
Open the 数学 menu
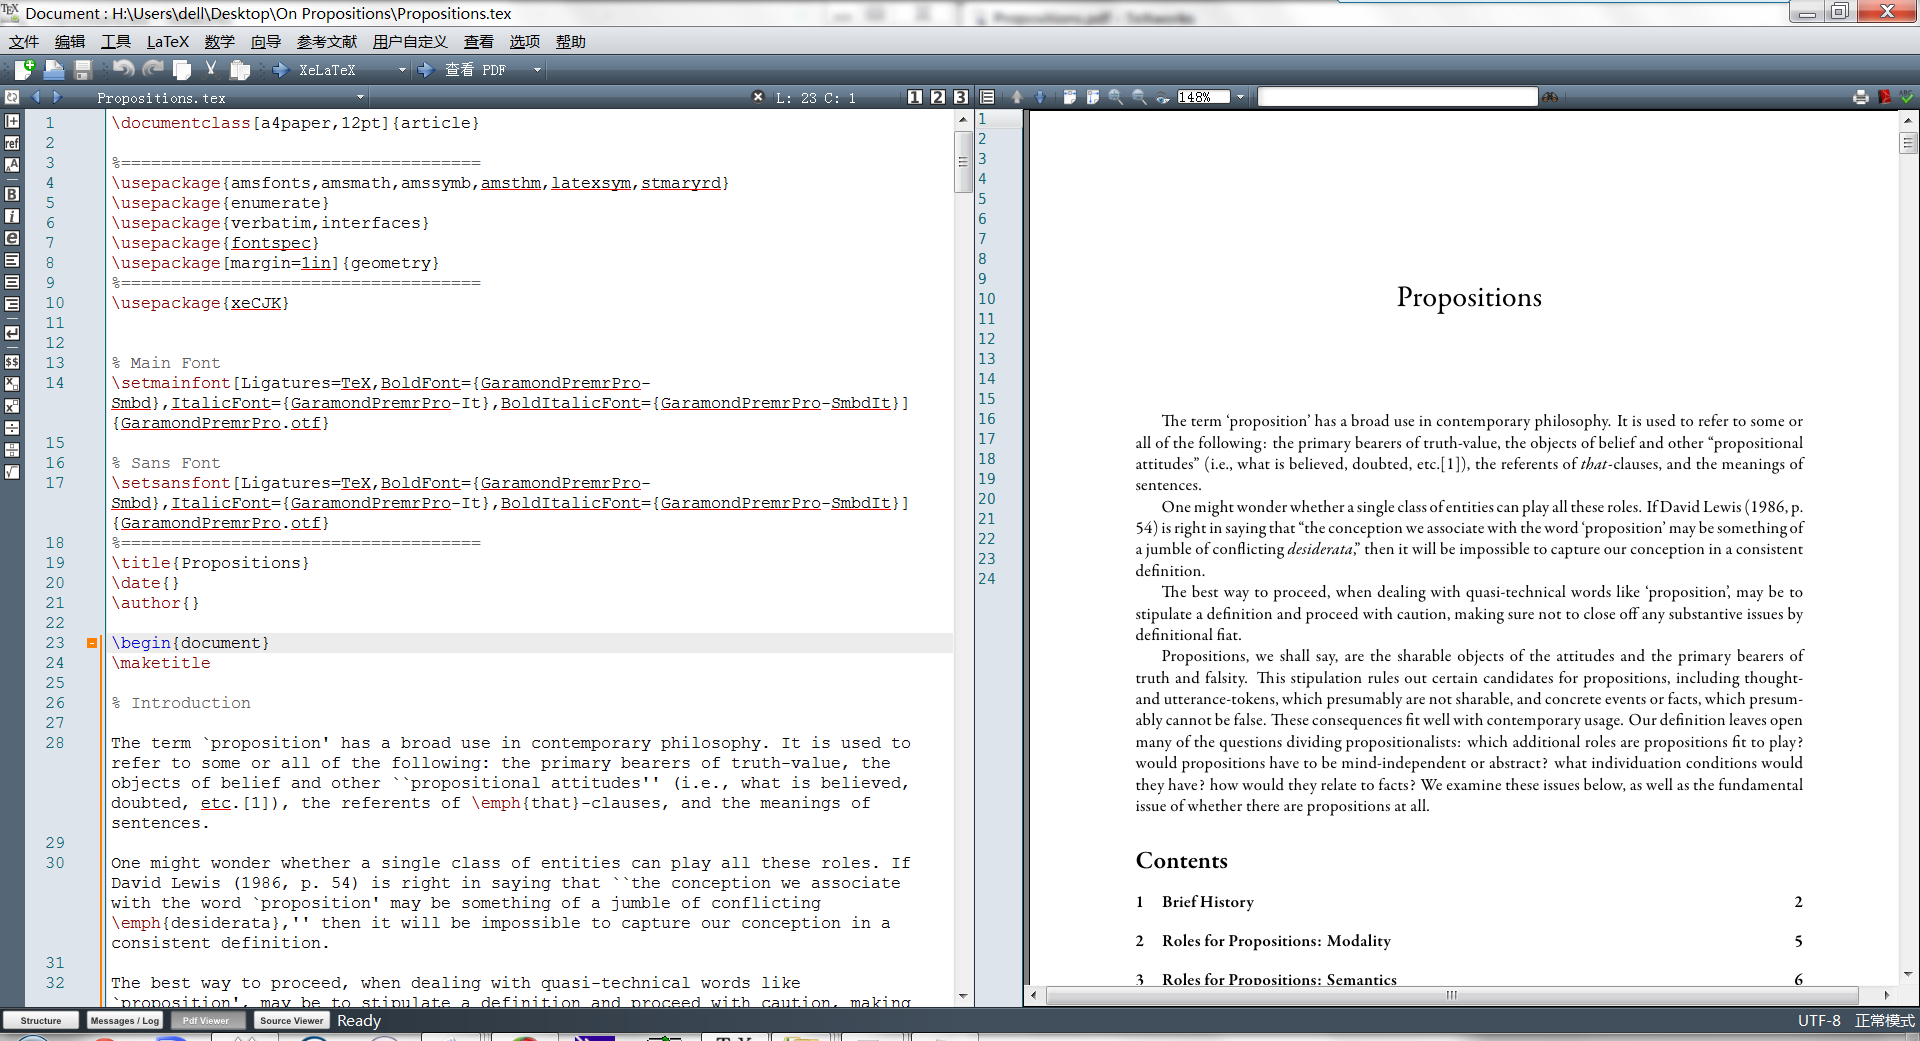219,41
